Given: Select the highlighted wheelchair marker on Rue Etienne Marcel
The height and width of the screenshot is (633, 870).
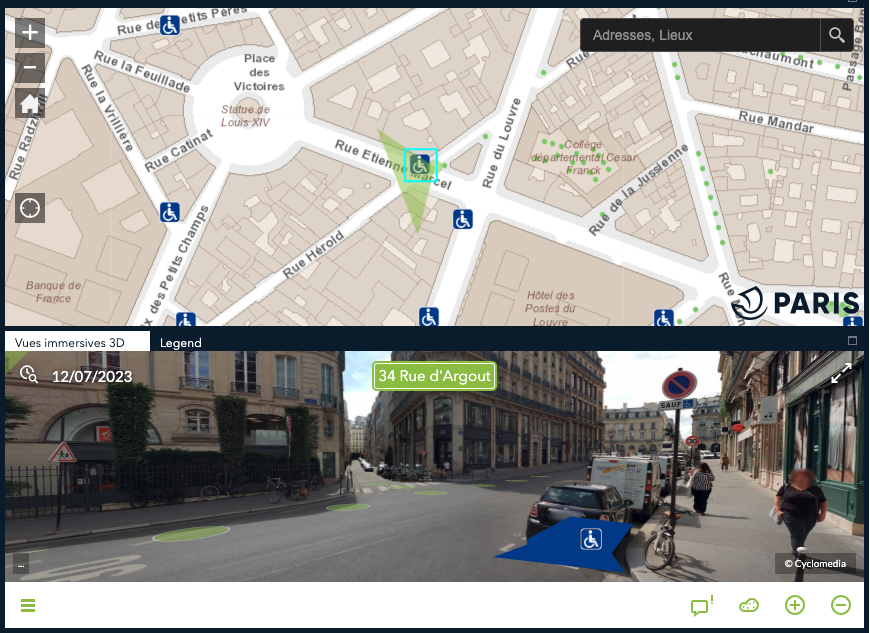Looking at the screenshot, I should pos(421,165).
